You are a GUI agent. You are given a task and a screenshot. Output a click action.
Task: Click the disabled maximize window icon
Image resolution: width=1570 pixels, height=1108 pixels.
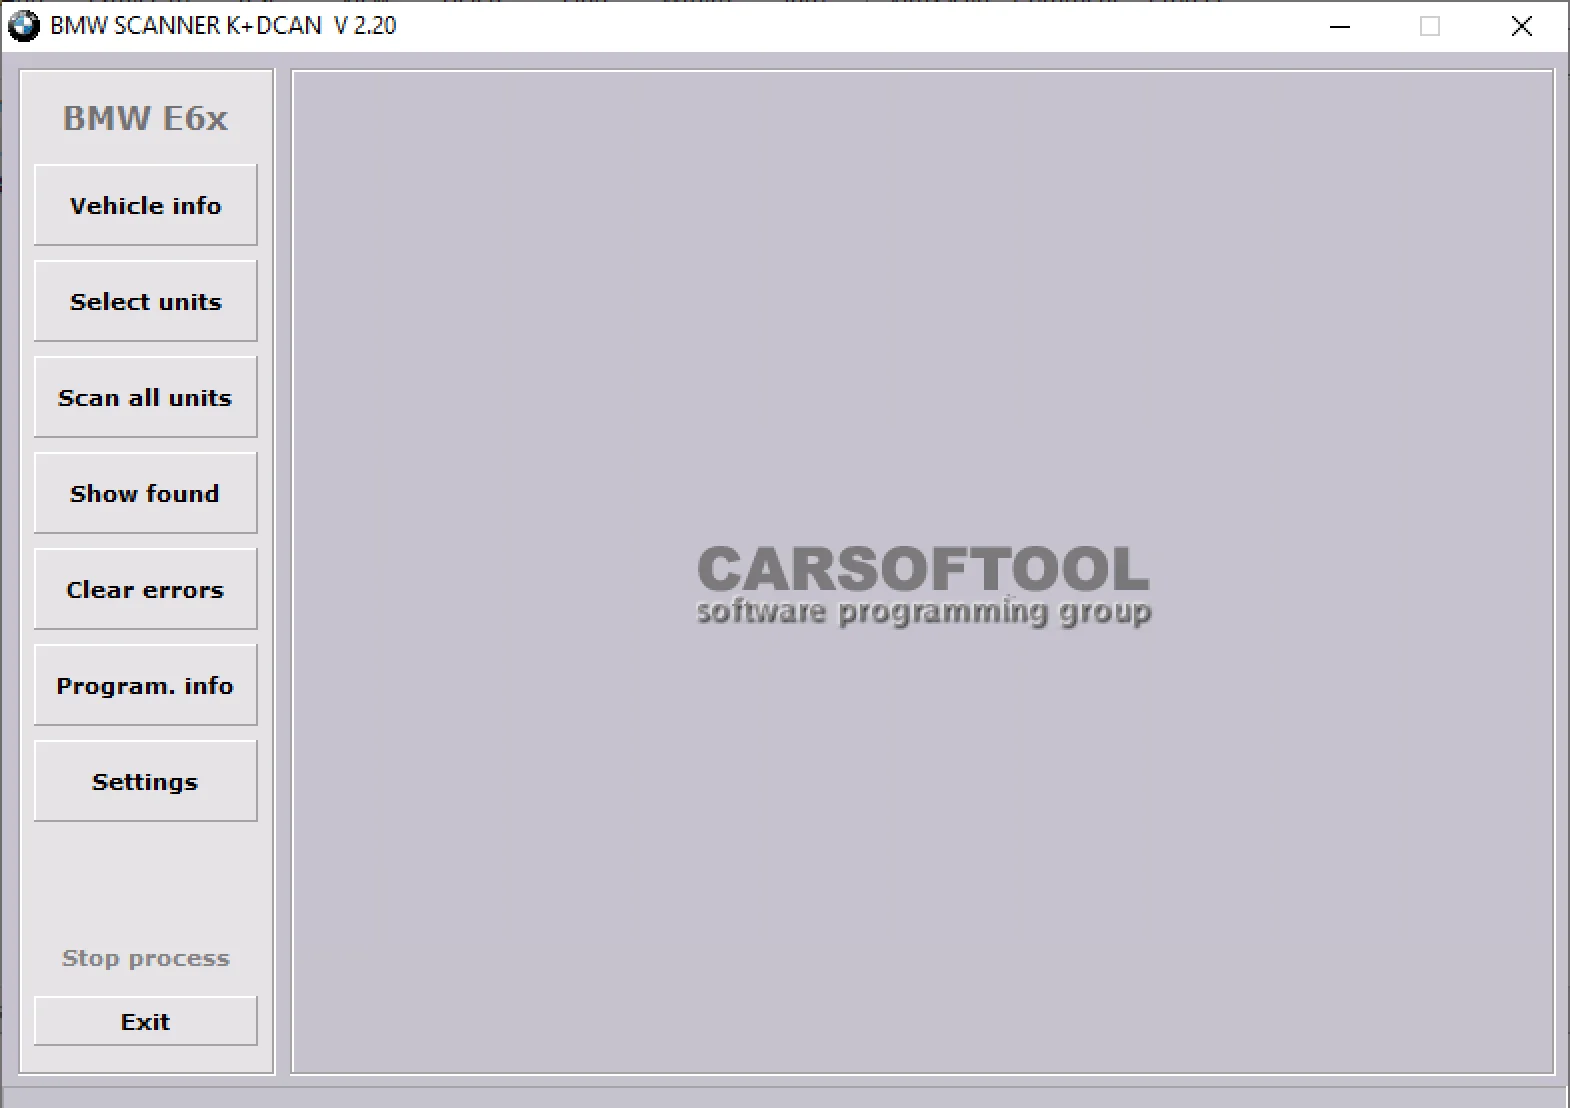pos(1430,26)
